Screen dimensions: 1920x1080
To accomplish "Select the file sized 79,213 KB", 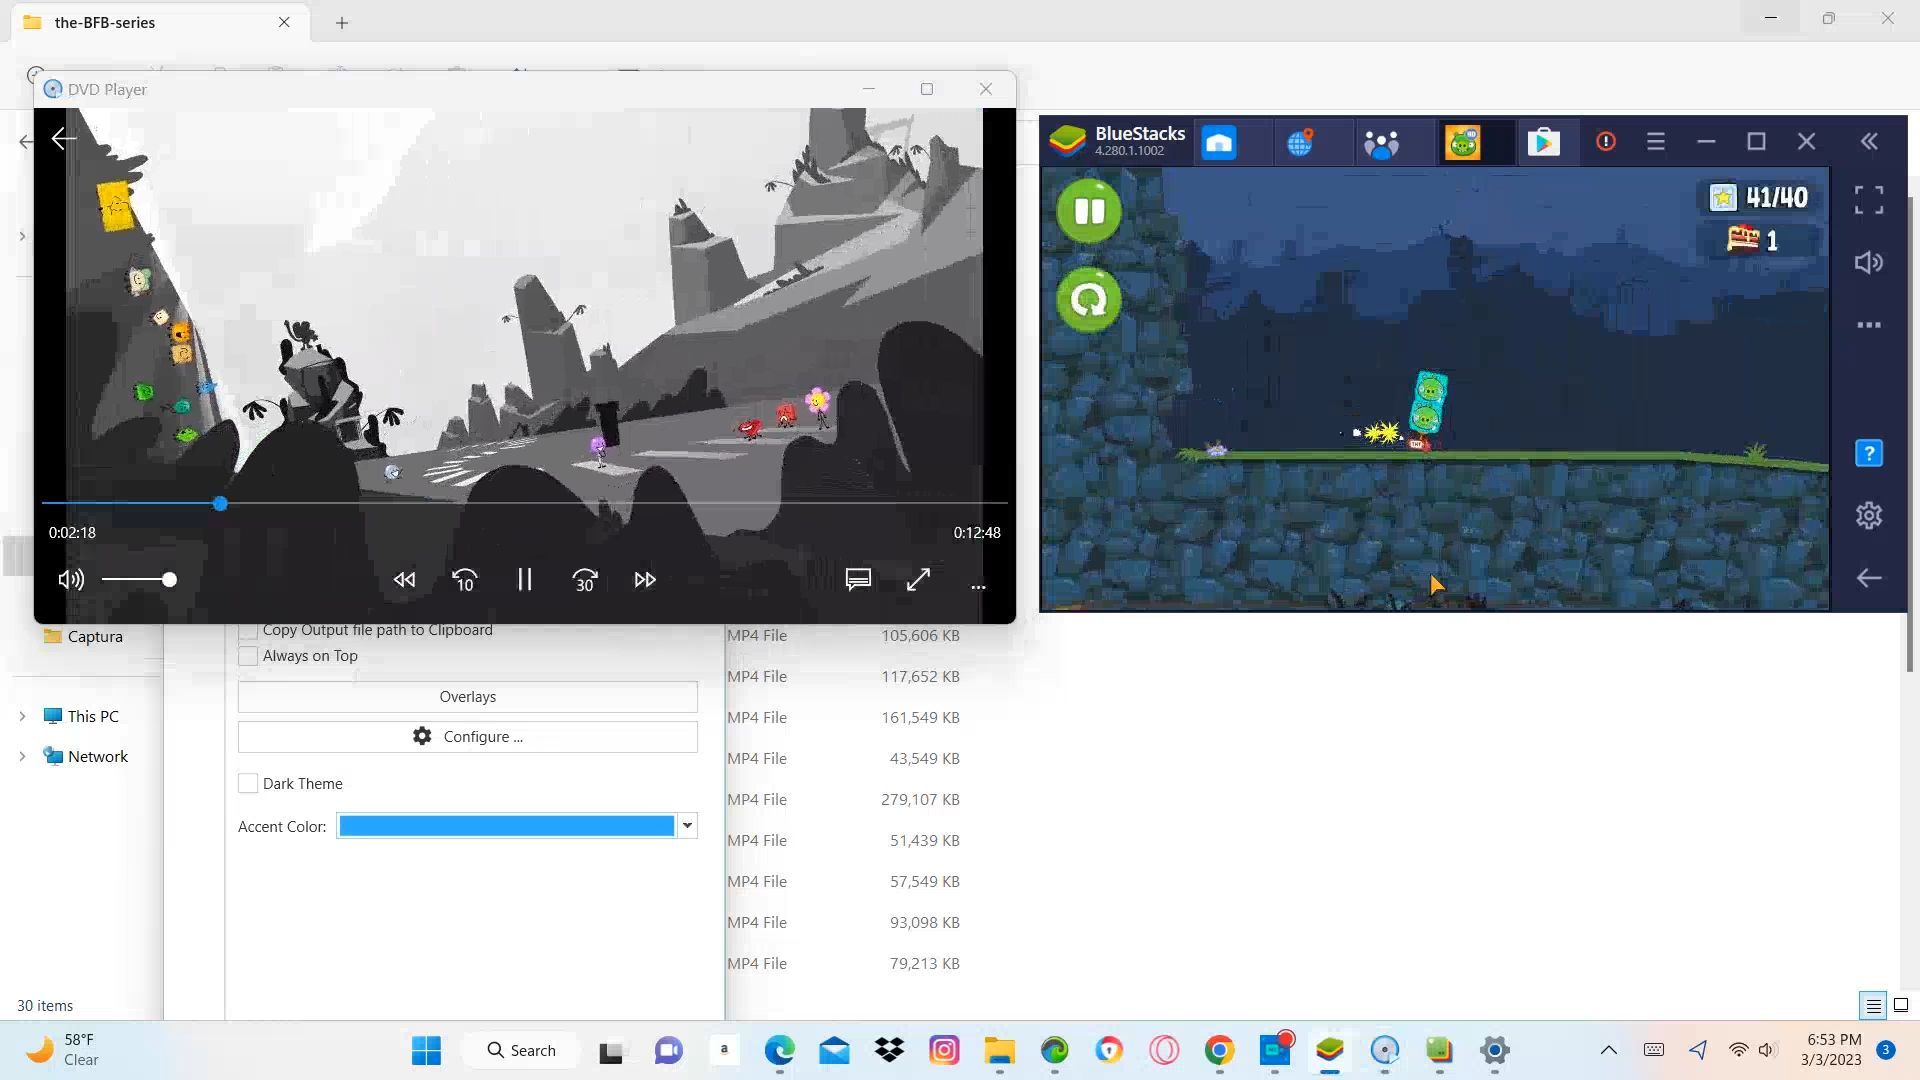I will [x=843, y=964].
